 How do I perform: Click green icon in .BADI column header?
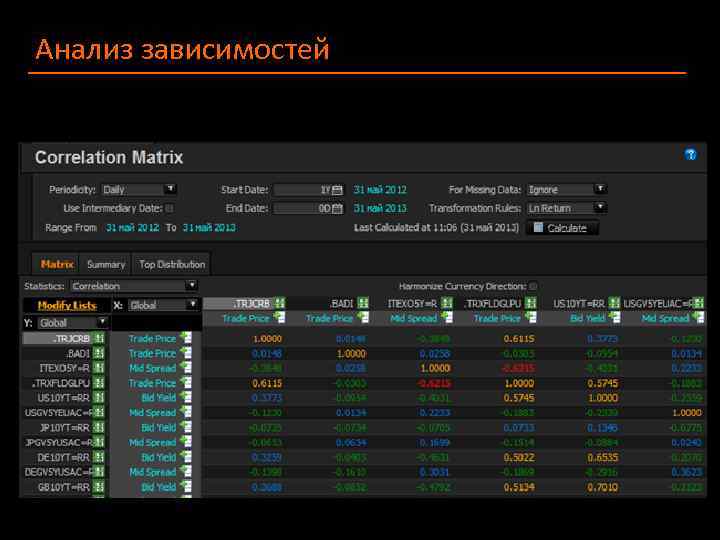tap(363, 303)
